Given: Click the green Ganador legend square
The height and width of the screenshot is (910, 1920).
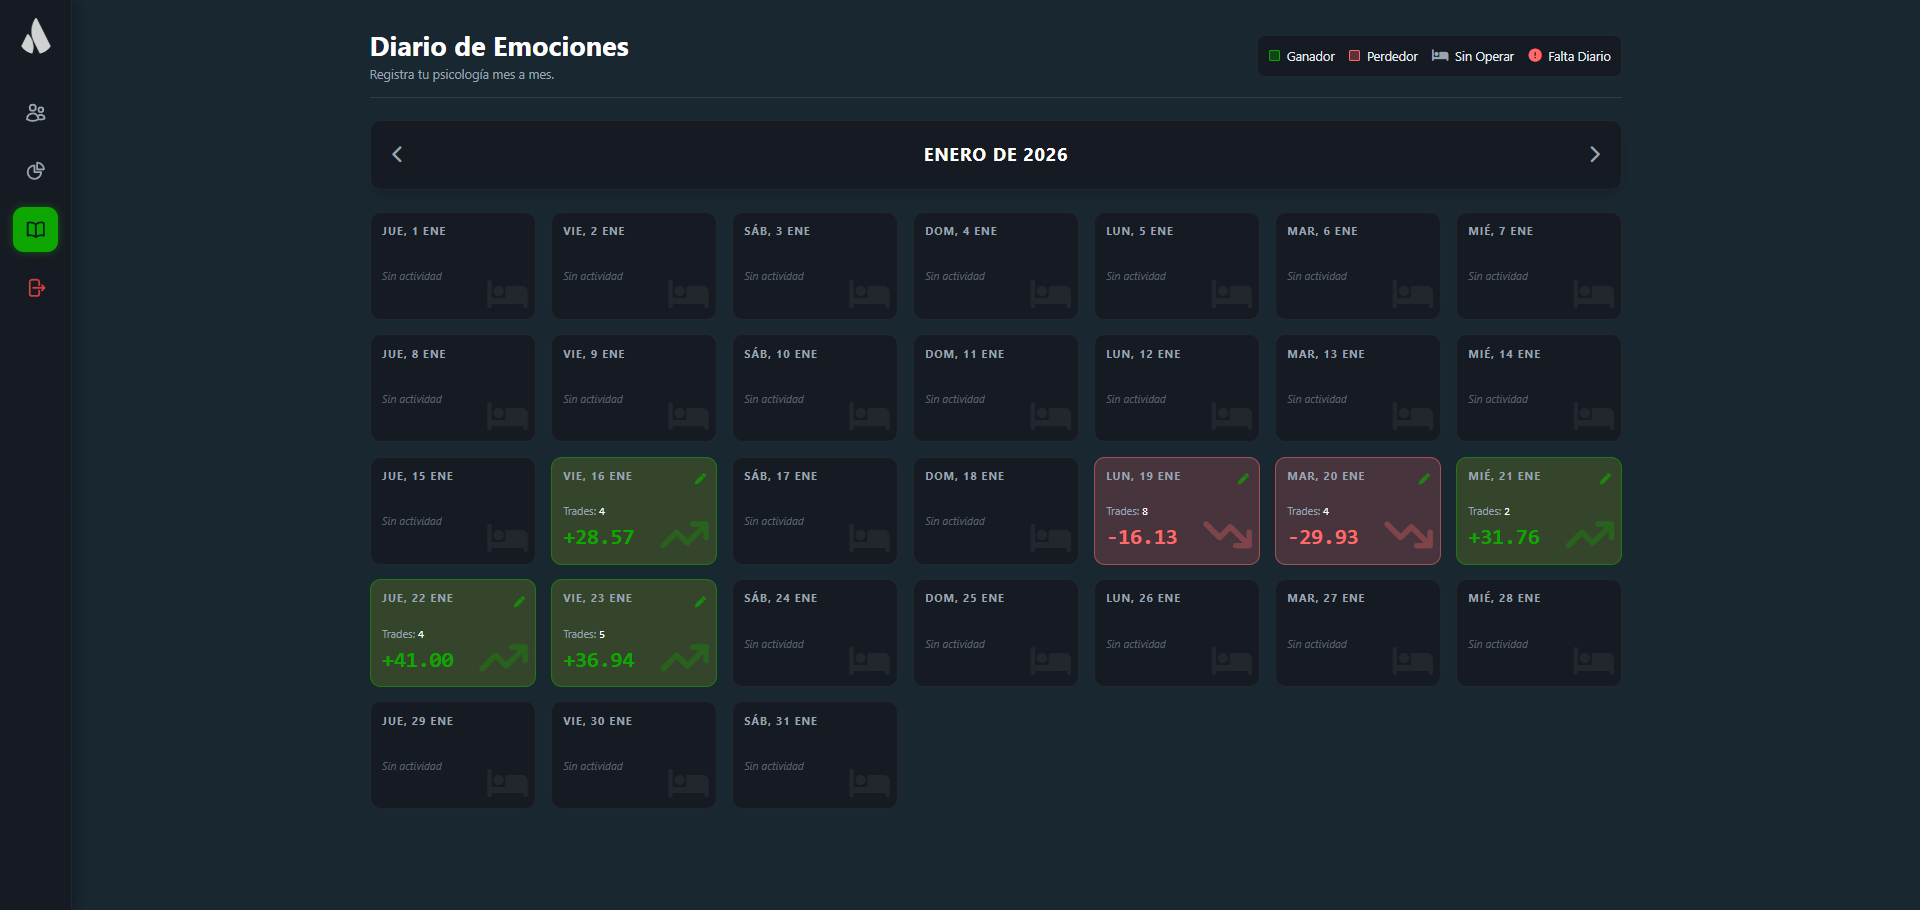Looking at the screenshot, I should point(1274,56).
